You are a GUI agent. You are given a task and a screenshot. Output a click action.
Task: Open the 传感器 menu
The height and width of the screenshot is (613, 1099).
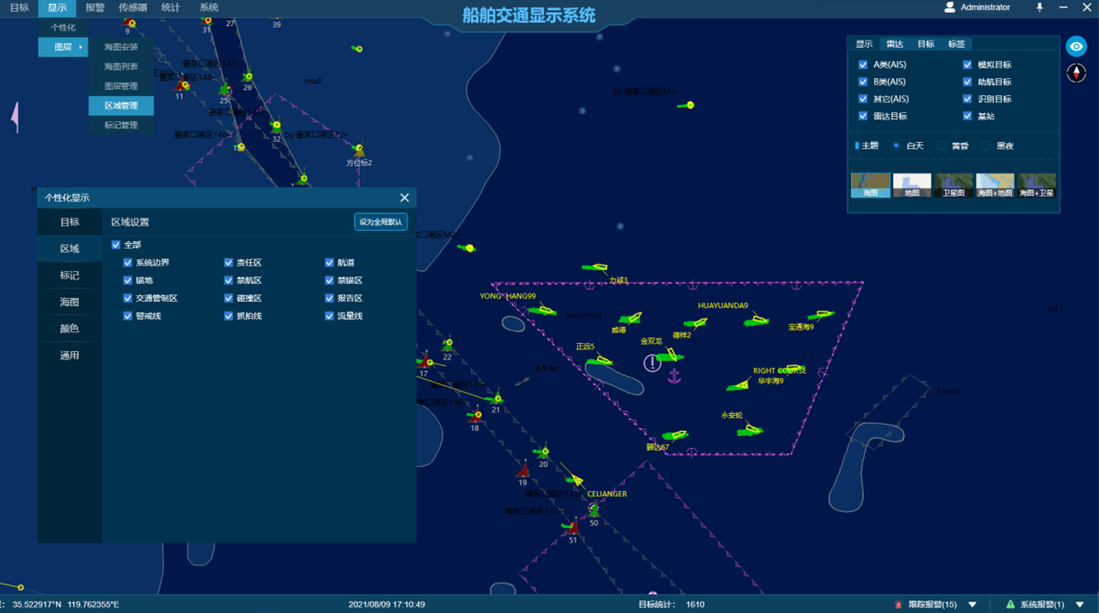[132, 8]
